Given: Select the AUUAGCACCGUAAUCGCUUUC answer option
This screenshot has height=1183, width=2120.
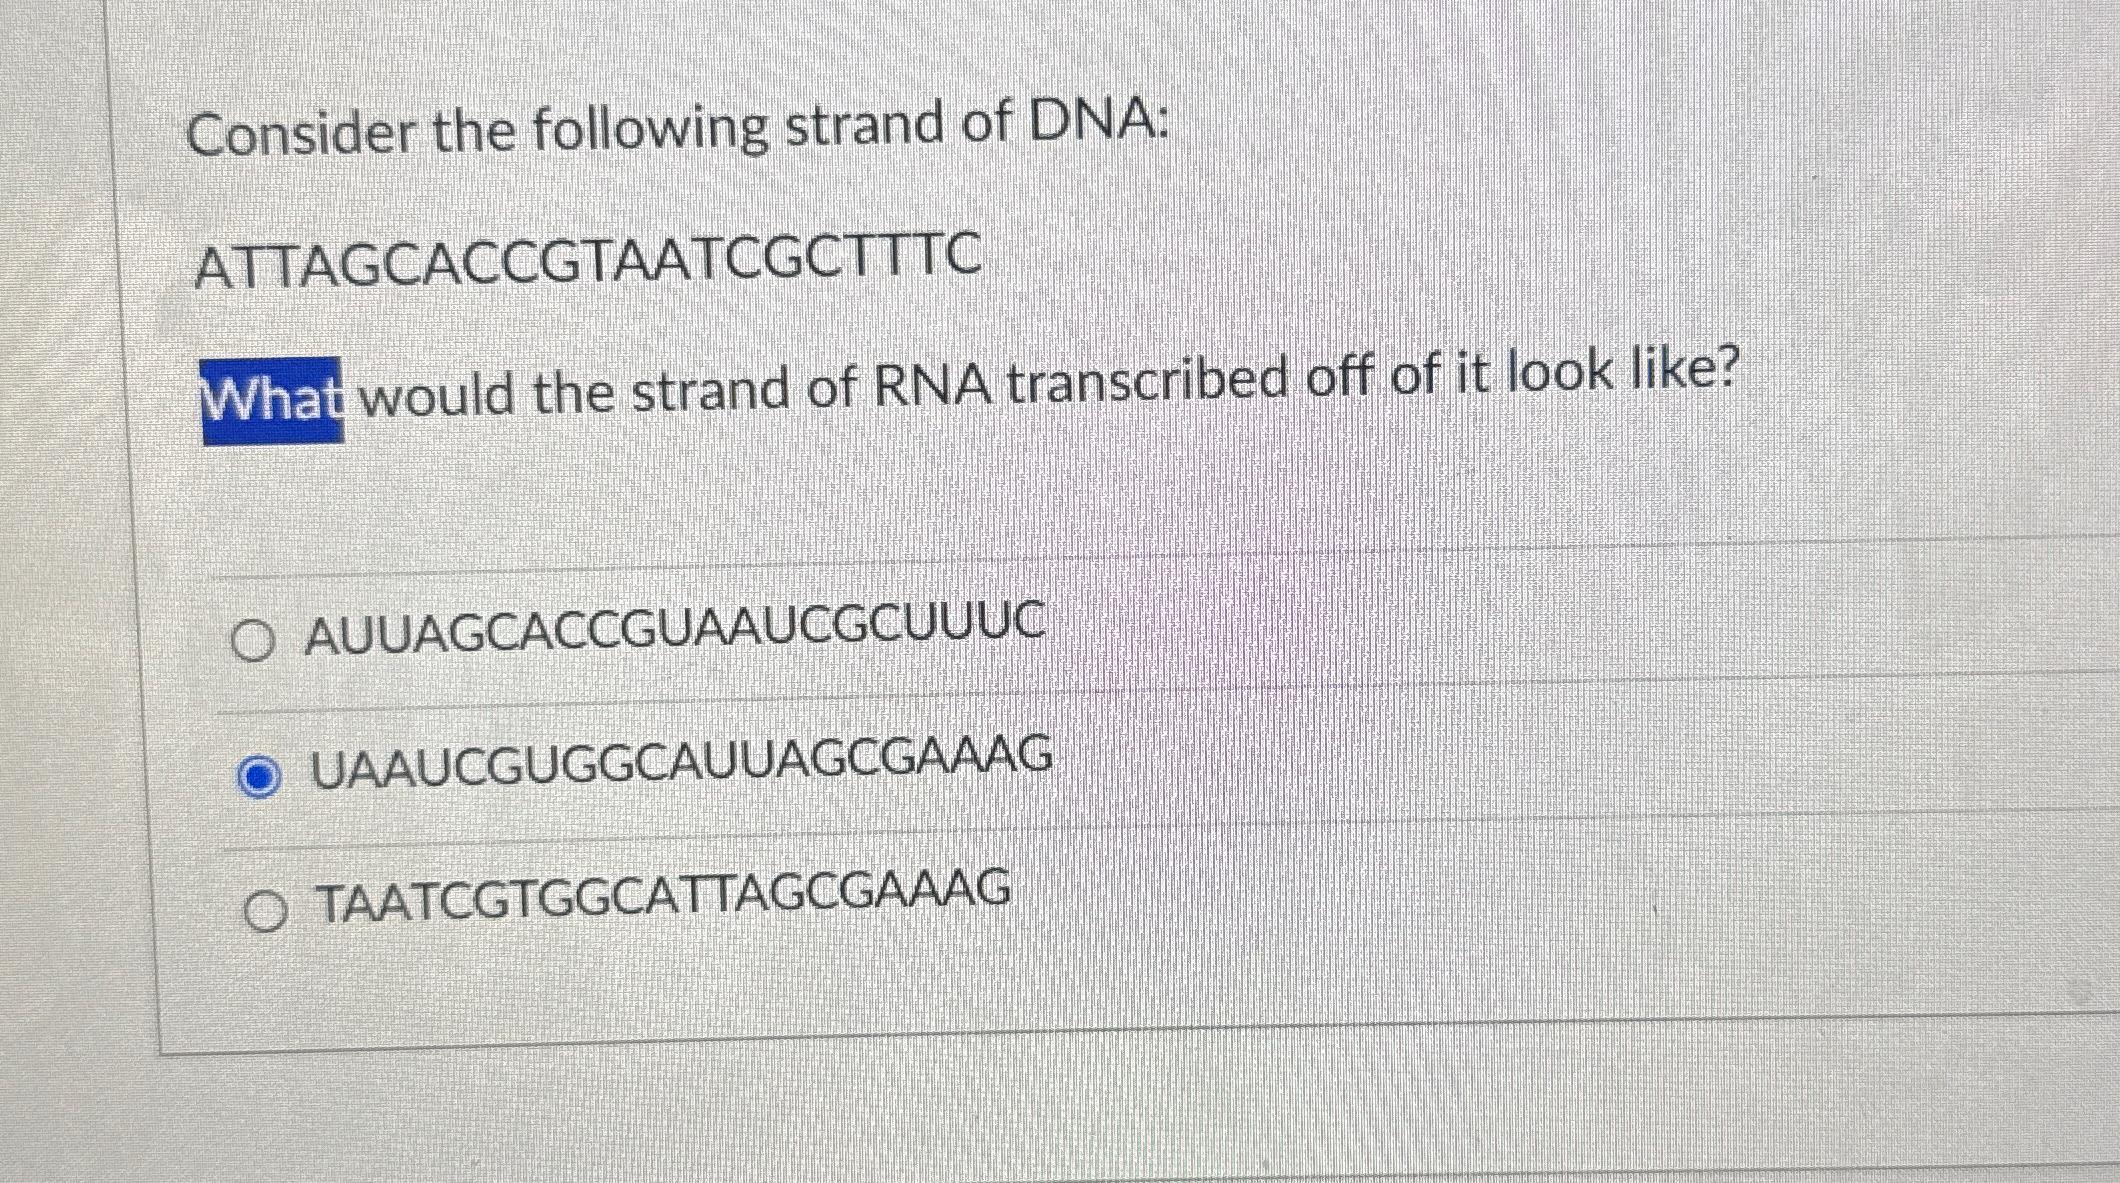Looking at the screenshot, I should click(677, 628).
